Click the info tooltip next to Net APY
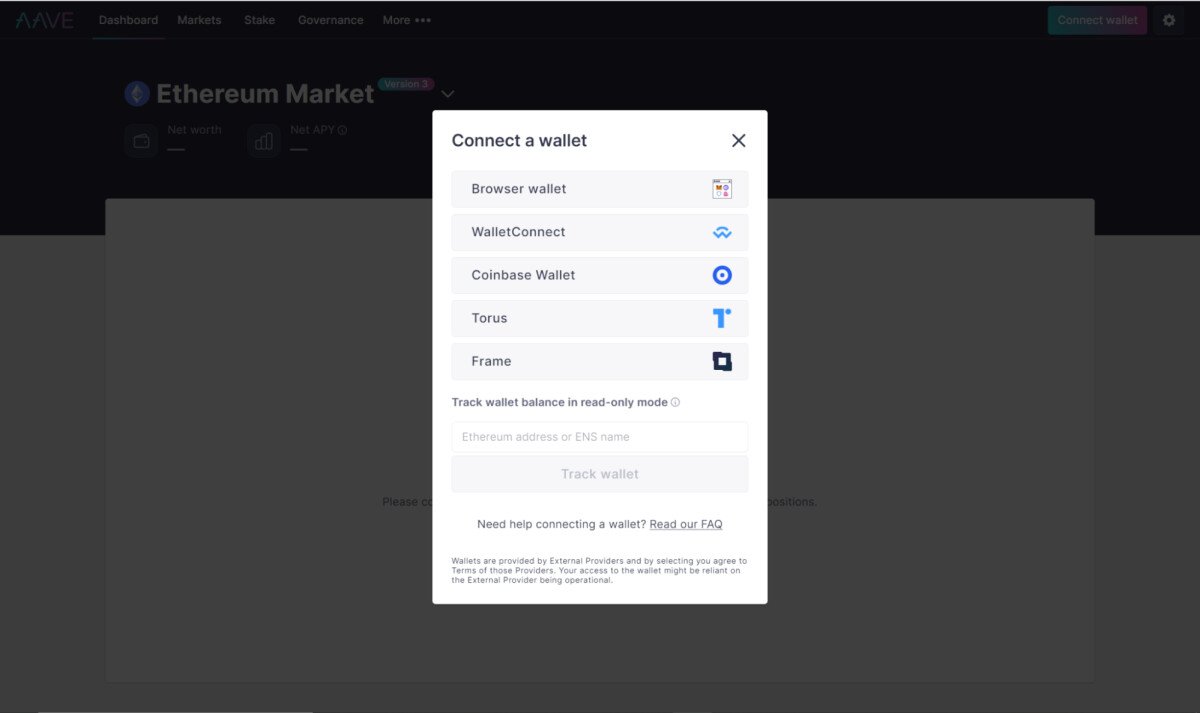This screenshot has width=1200, height=713. (342, 129)
